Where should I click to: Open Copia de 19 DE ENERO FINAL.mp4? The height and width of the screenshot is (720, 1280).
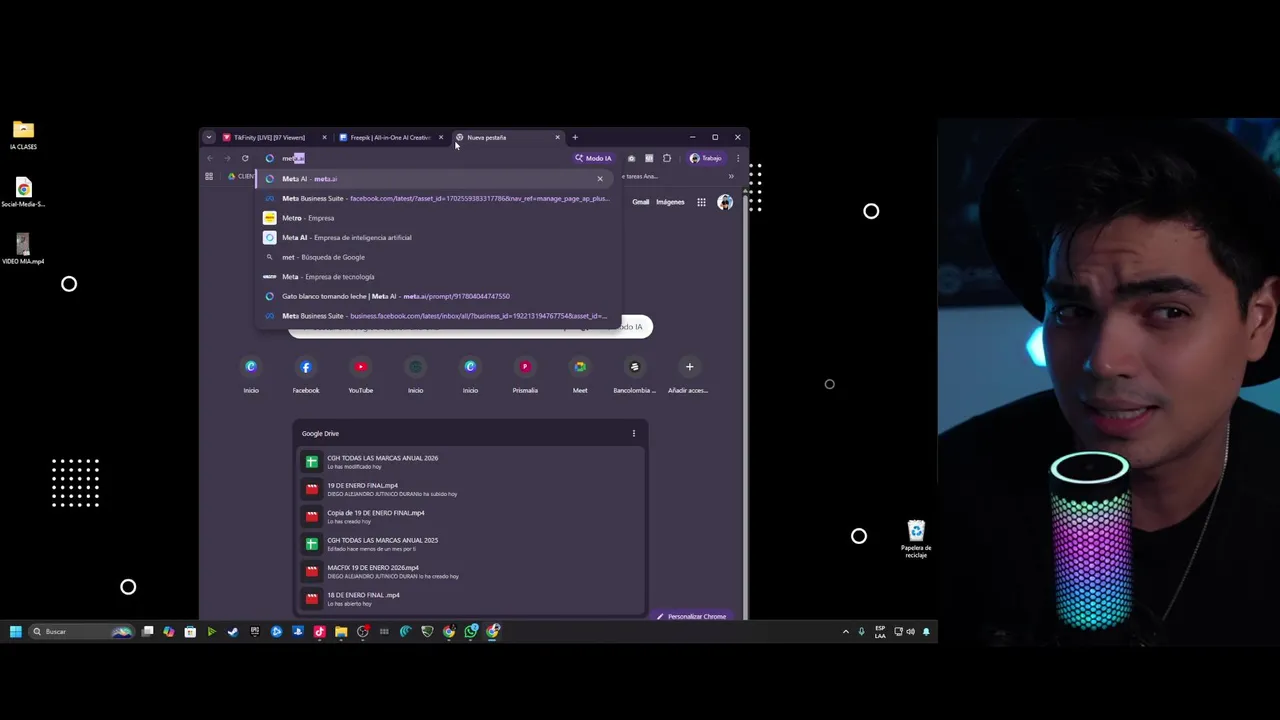(470, 517)
